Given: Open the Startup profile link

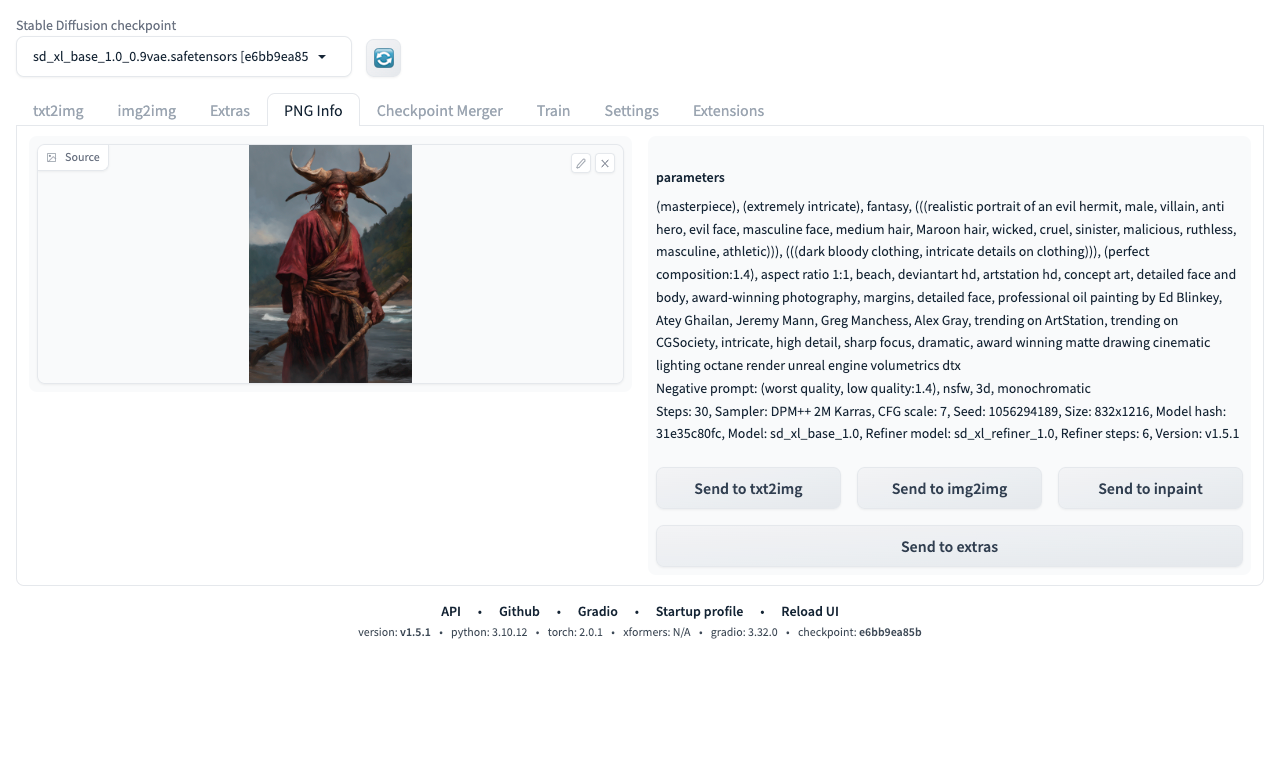Looking at the screenshot, I should [699, 611].
